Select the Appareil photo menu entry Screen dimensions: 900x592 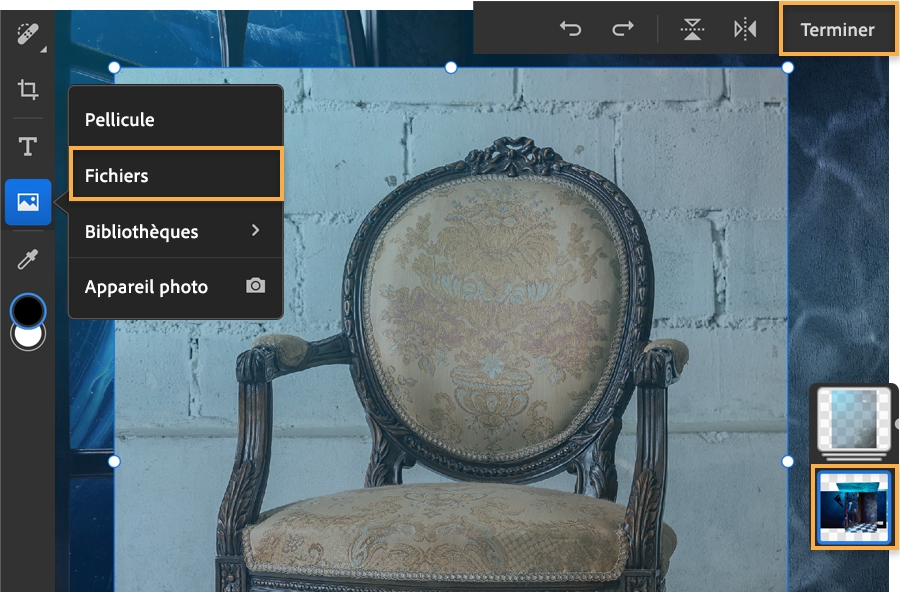[x=145, y=287]
